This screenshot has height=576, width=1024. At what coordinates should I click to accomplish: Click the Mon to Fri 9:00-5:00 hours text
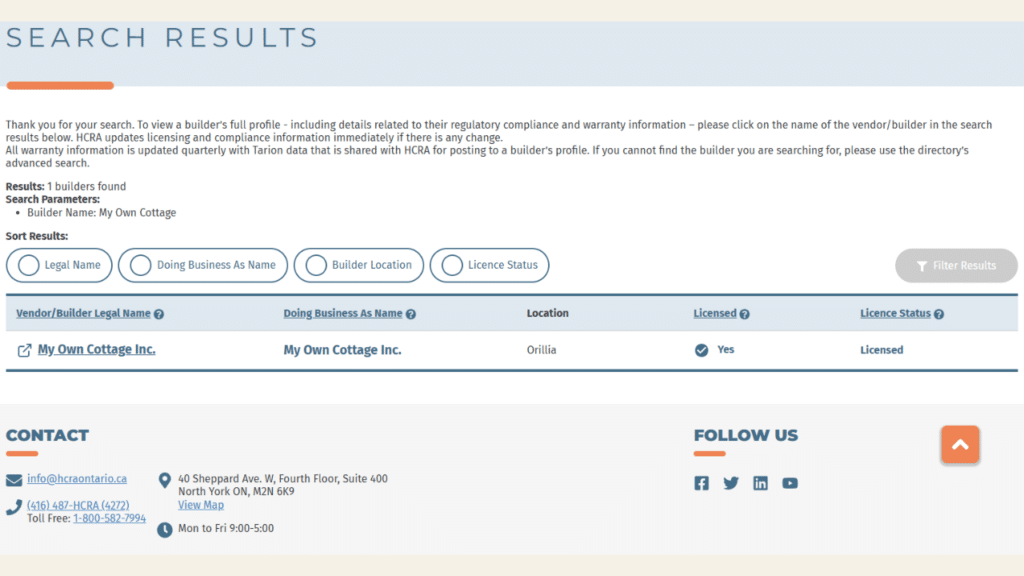pyautogui.click(x=226, y=528)
